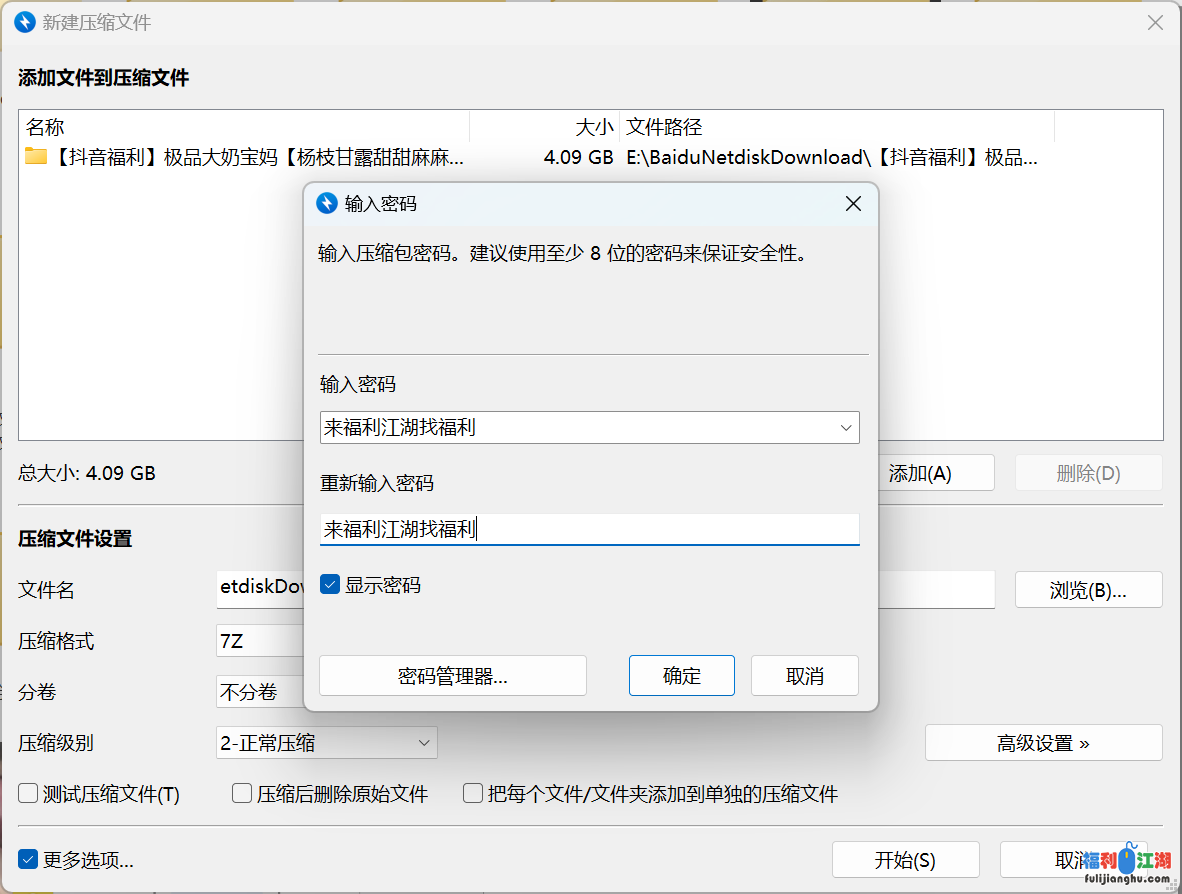Viewport: 1182px width, 894px height.
Task: Open the 高级设置 panel
Action: tap(1043, 742)
